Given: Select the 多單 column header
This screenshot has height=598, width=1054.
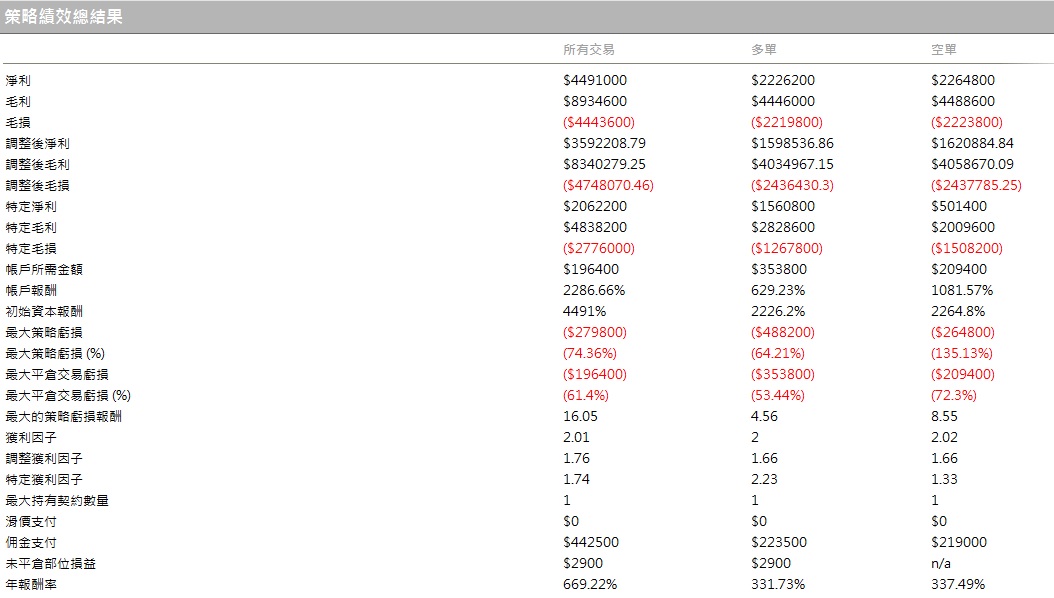Looking at the screenshot, I should pos(764,50).
